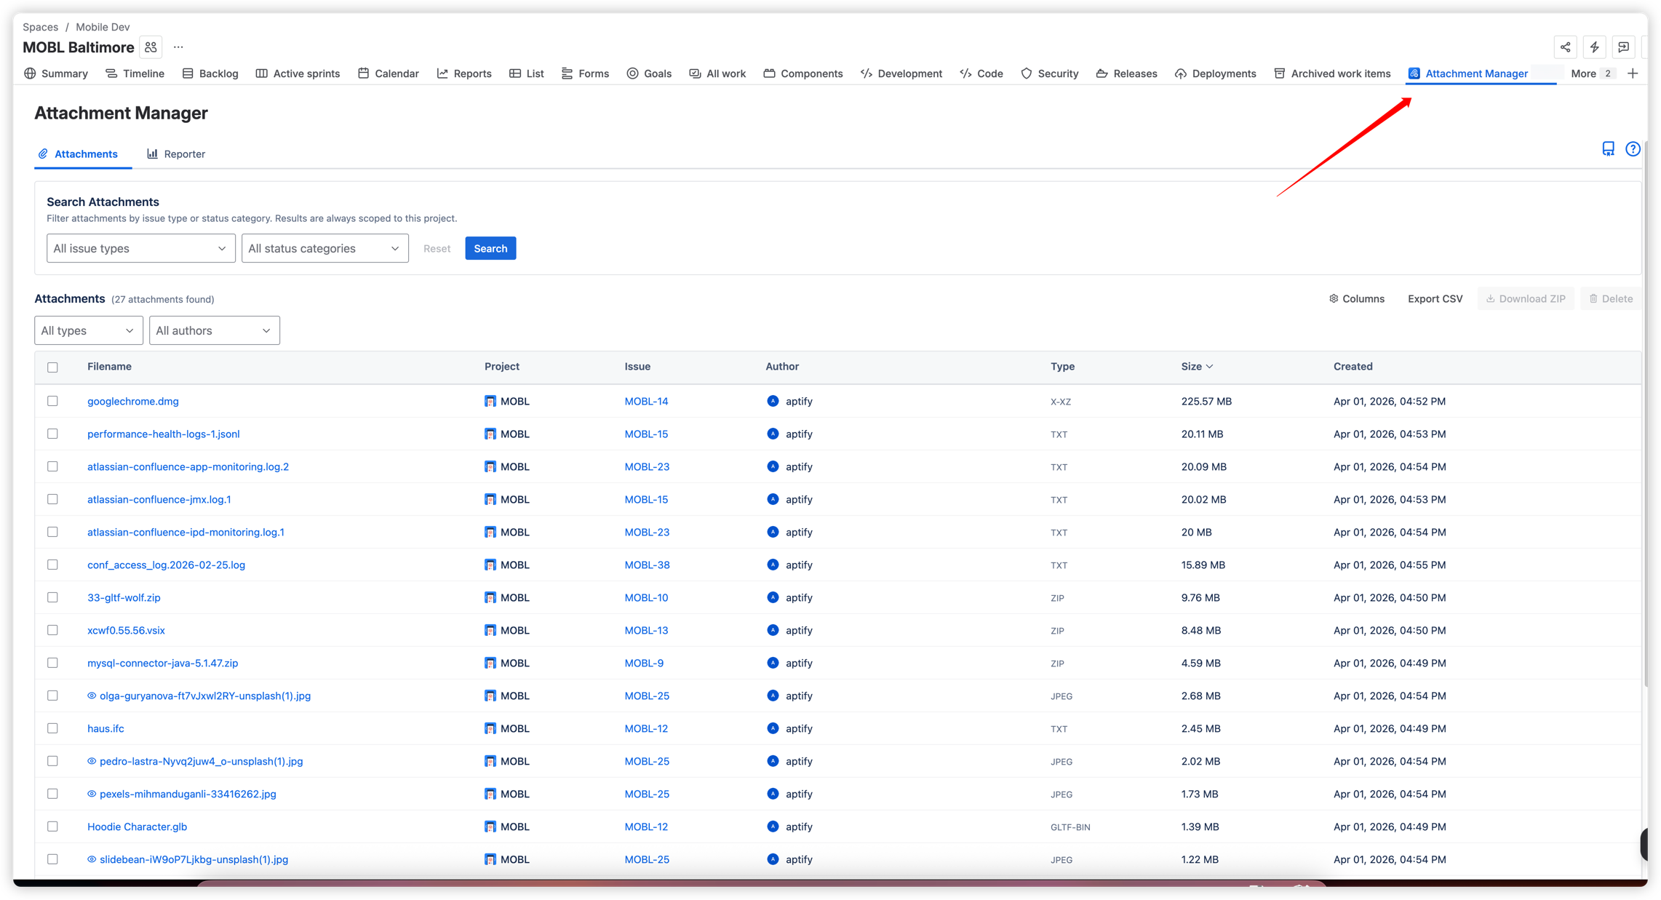Click the blue documentation bookmark icon

click(x=1607, y=148)
